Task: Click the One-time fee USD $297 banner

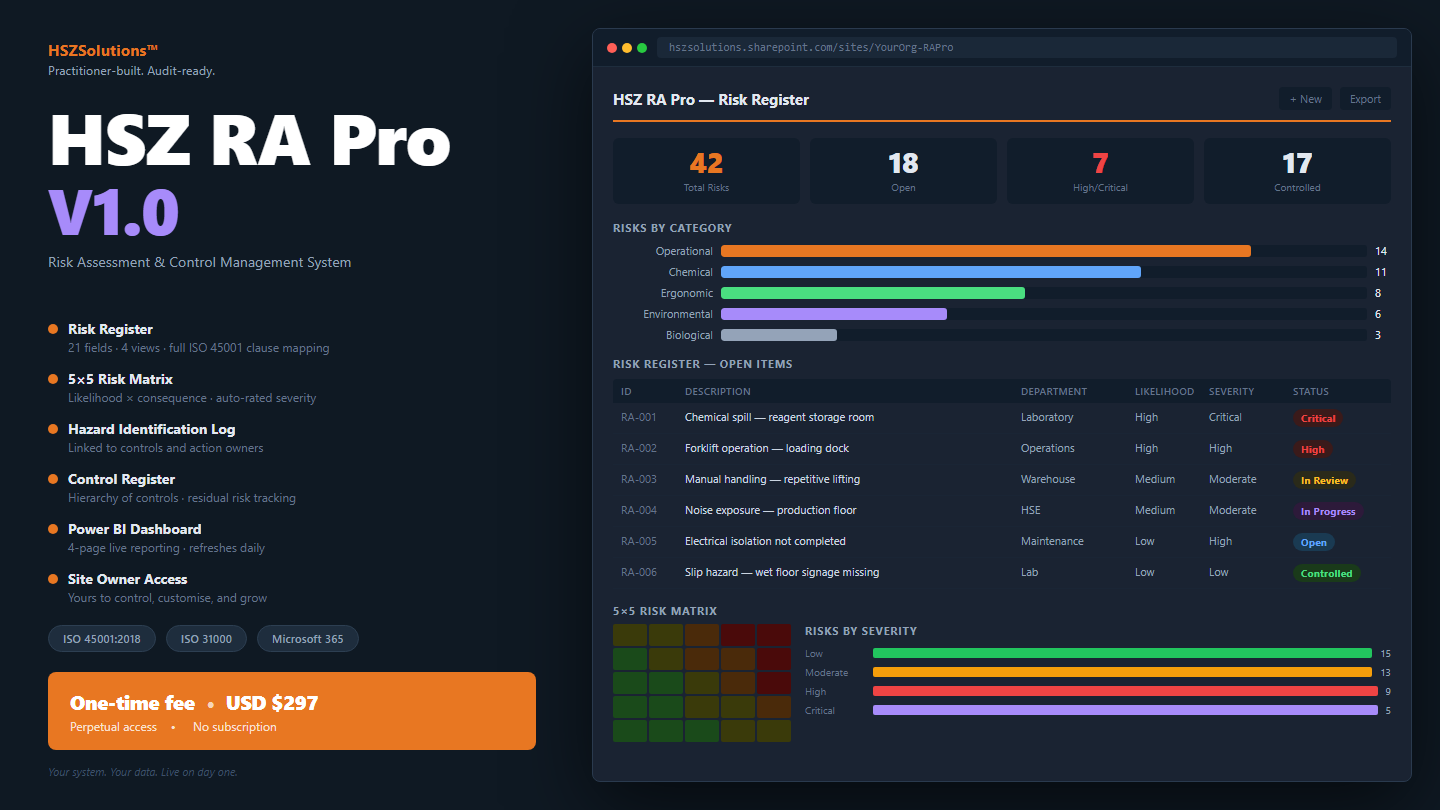Action: (292, 711)
